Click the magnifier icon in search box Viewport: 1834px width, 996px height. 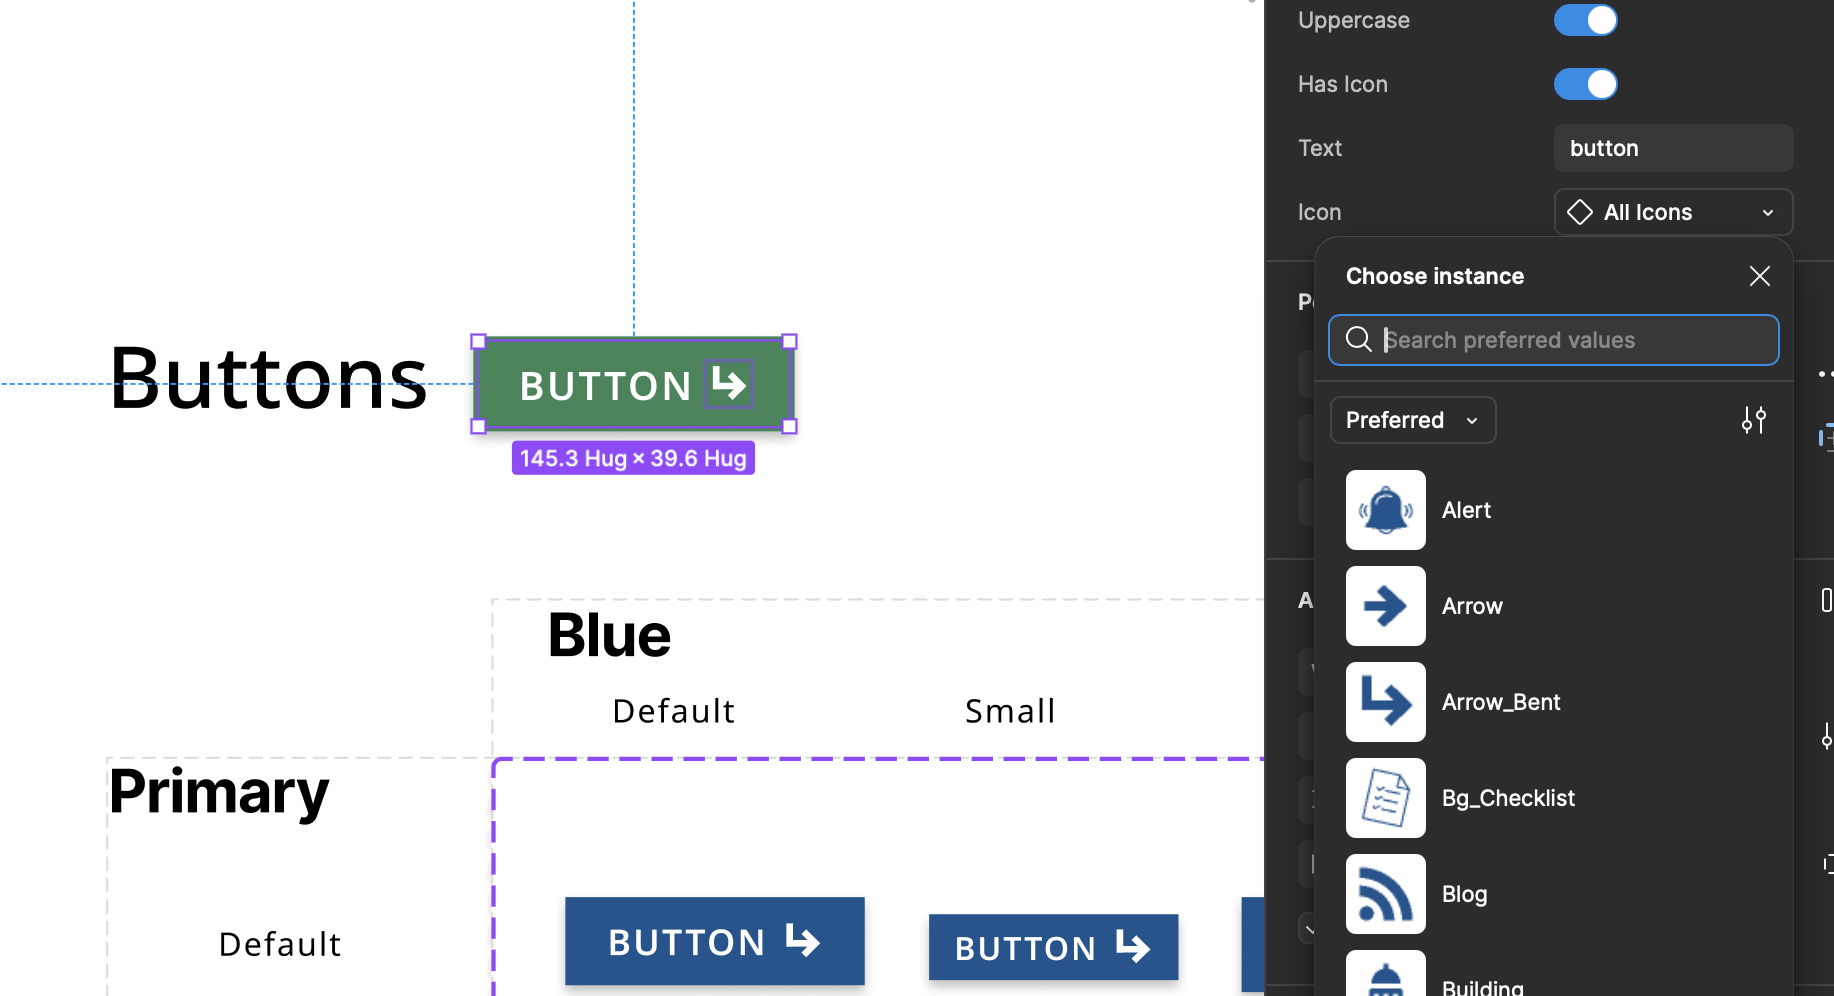[1358, 340]
